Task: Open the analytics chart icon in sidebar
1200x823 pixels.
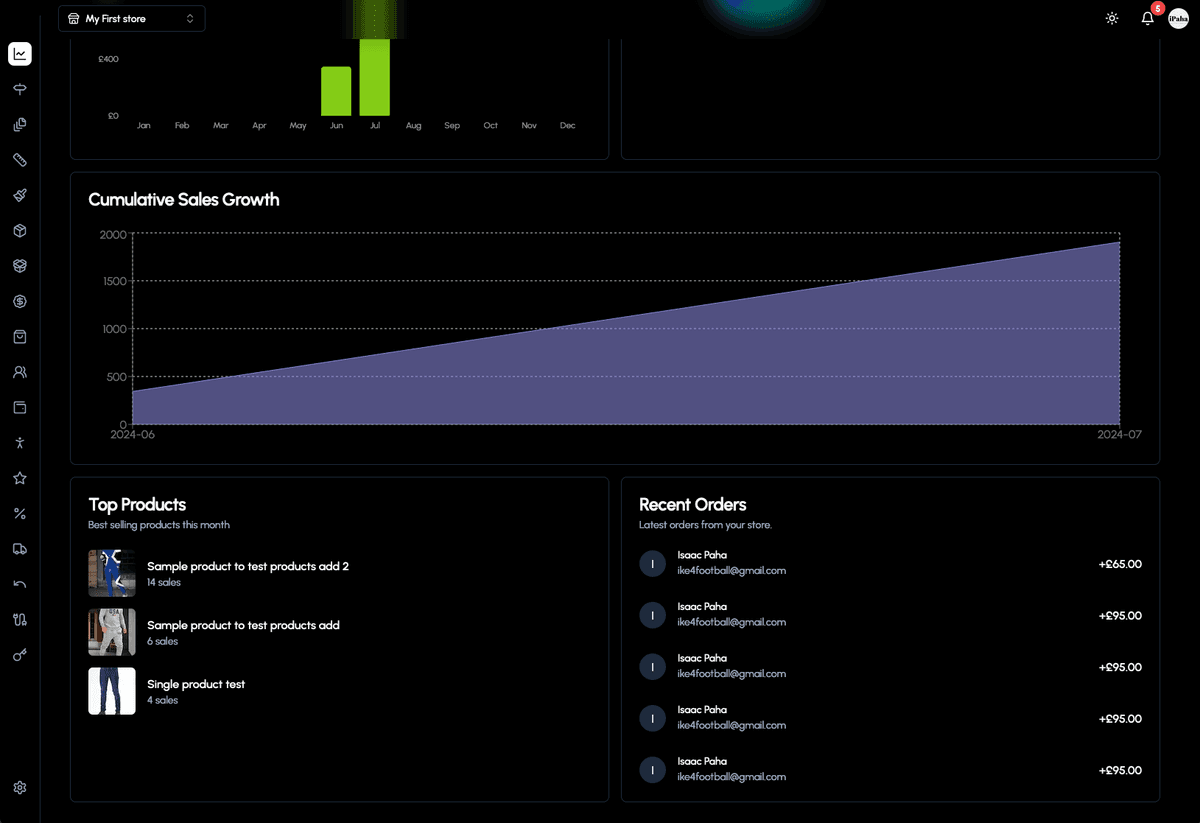Action: coord(20,54)
